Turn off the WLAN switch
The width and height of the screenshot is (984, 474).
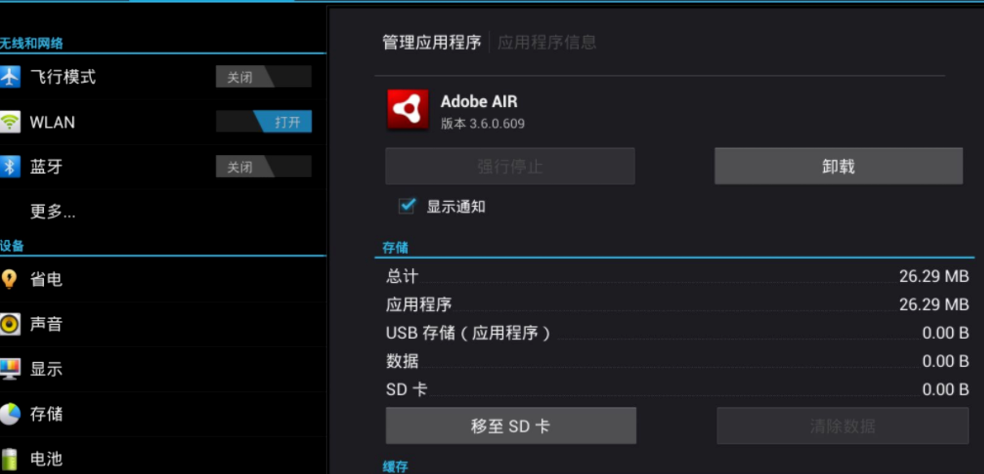pyautogui.click(x=264, y=122)
